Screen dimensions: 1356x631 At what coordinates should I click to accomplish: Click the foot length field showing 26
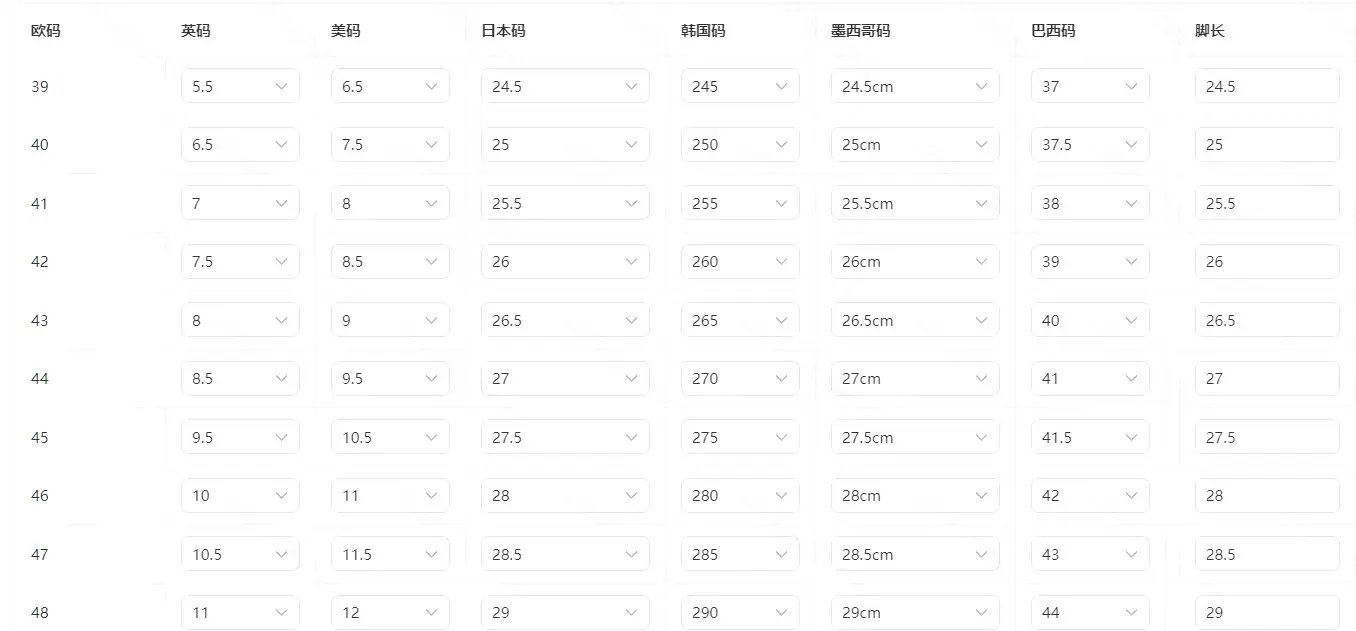click(x=1267, y=262)
